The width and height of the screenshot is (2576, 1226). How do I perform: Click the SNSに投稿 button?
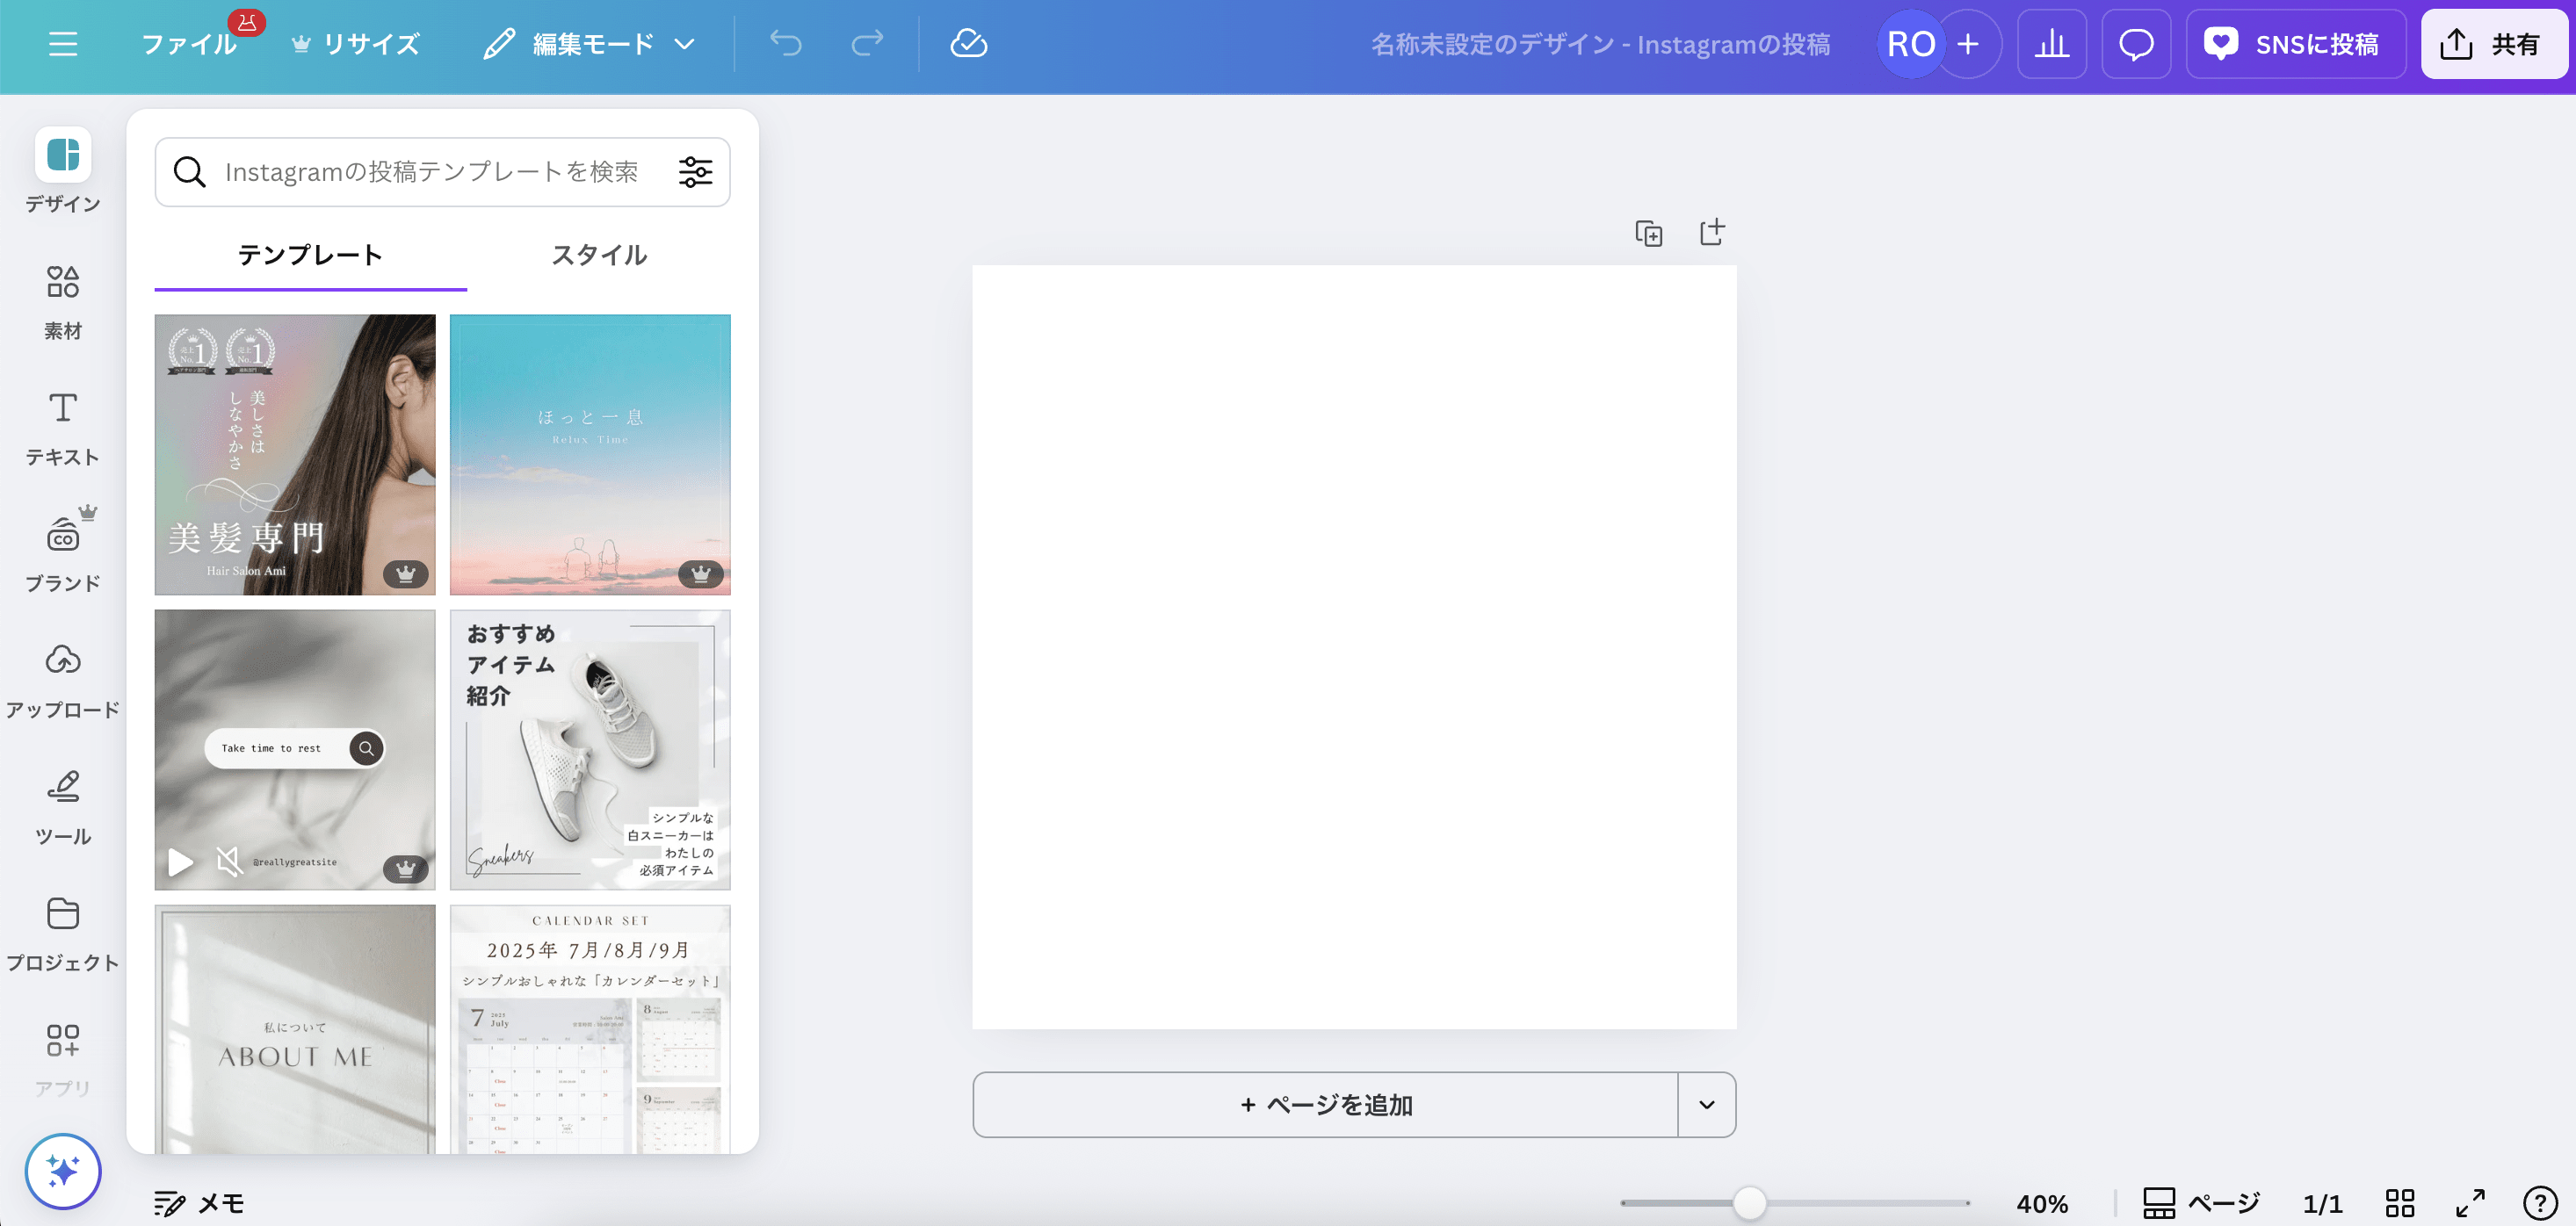(2295, 44)
